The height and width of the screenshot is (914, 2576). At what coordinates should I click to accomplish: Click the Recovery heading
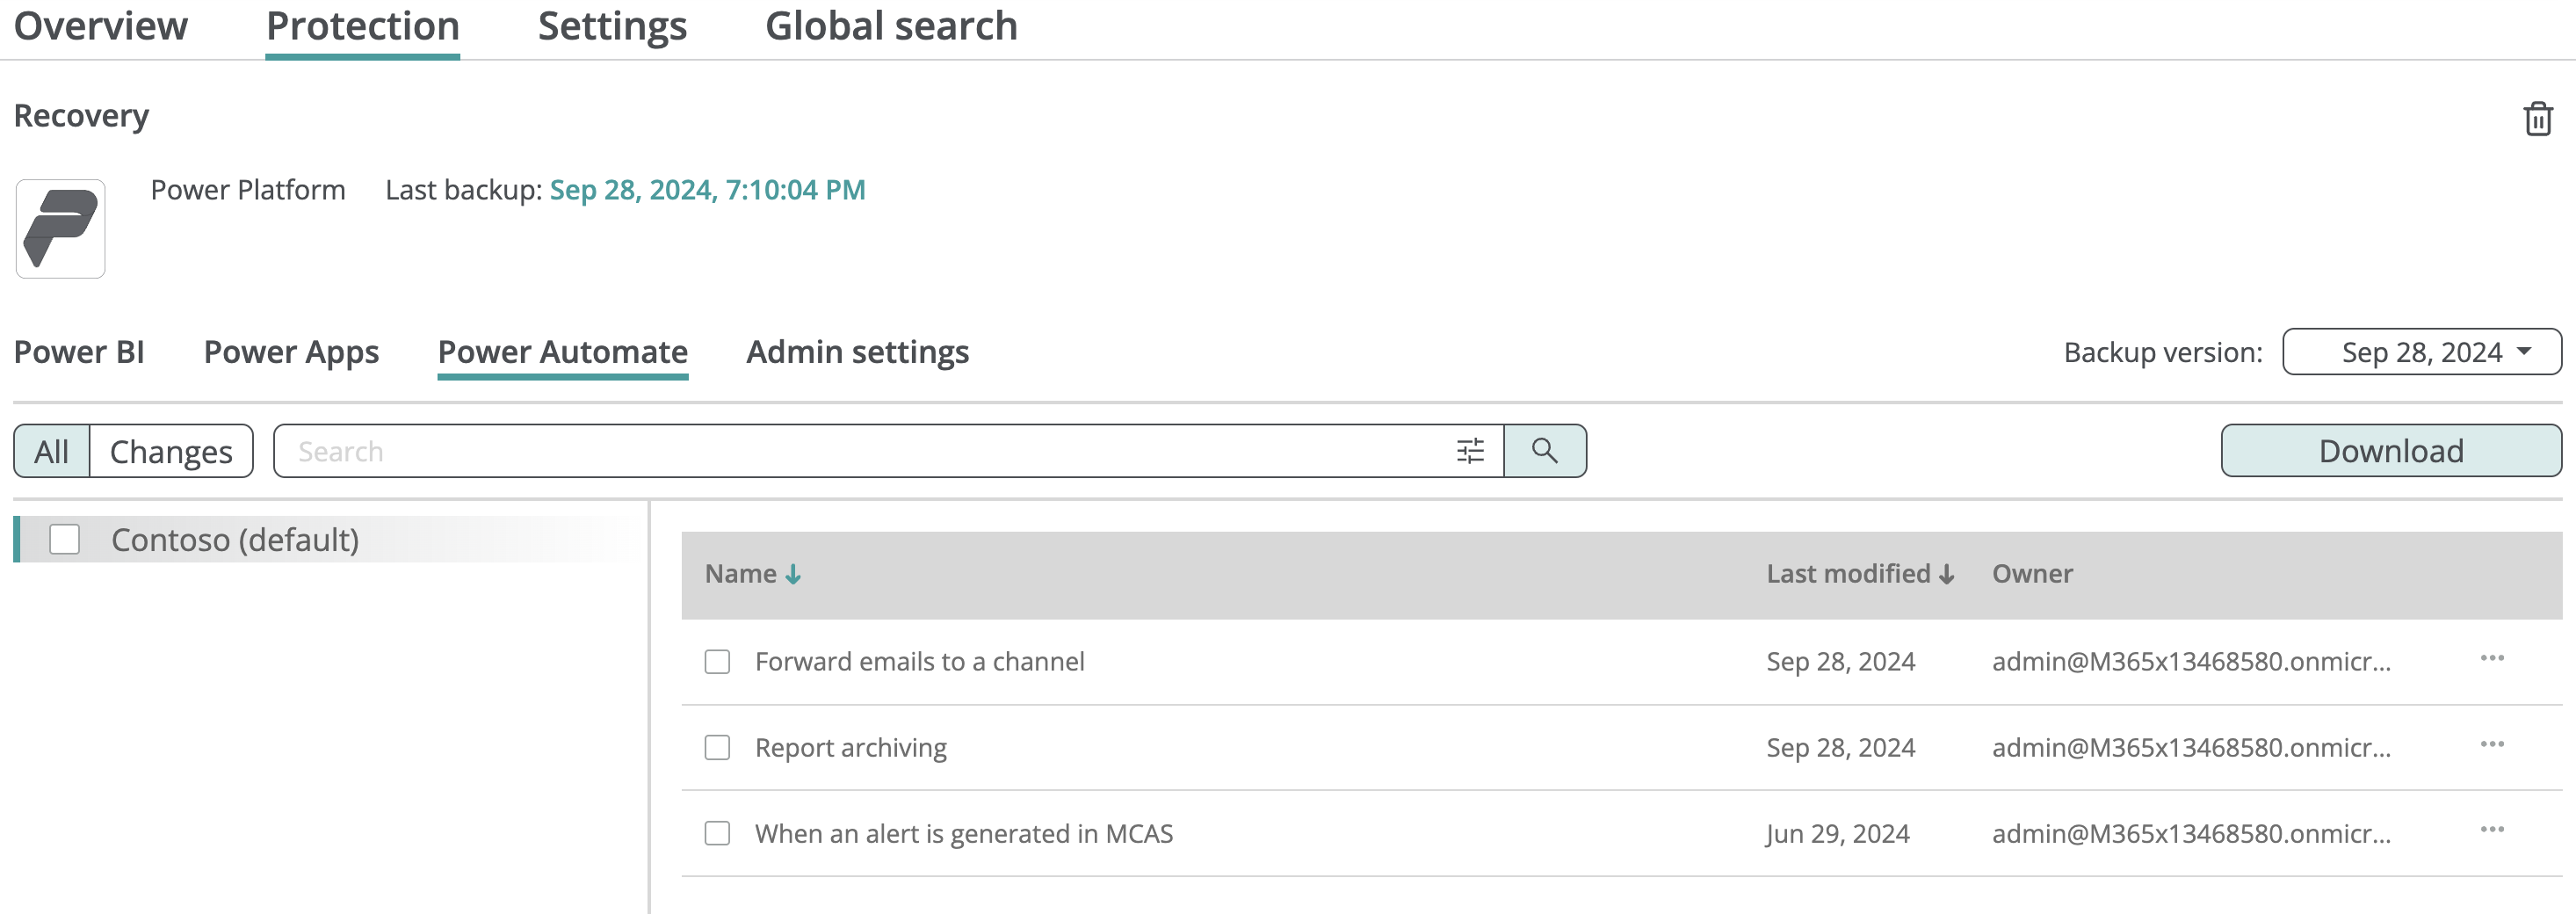[x=81, y=116]
